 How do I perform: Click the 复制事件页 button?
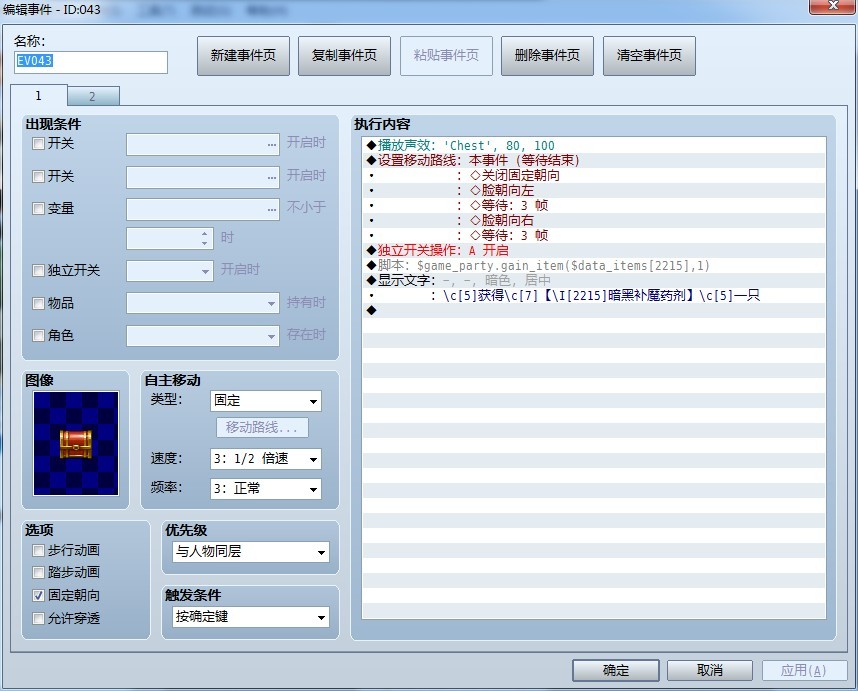(x=344, y=55)
